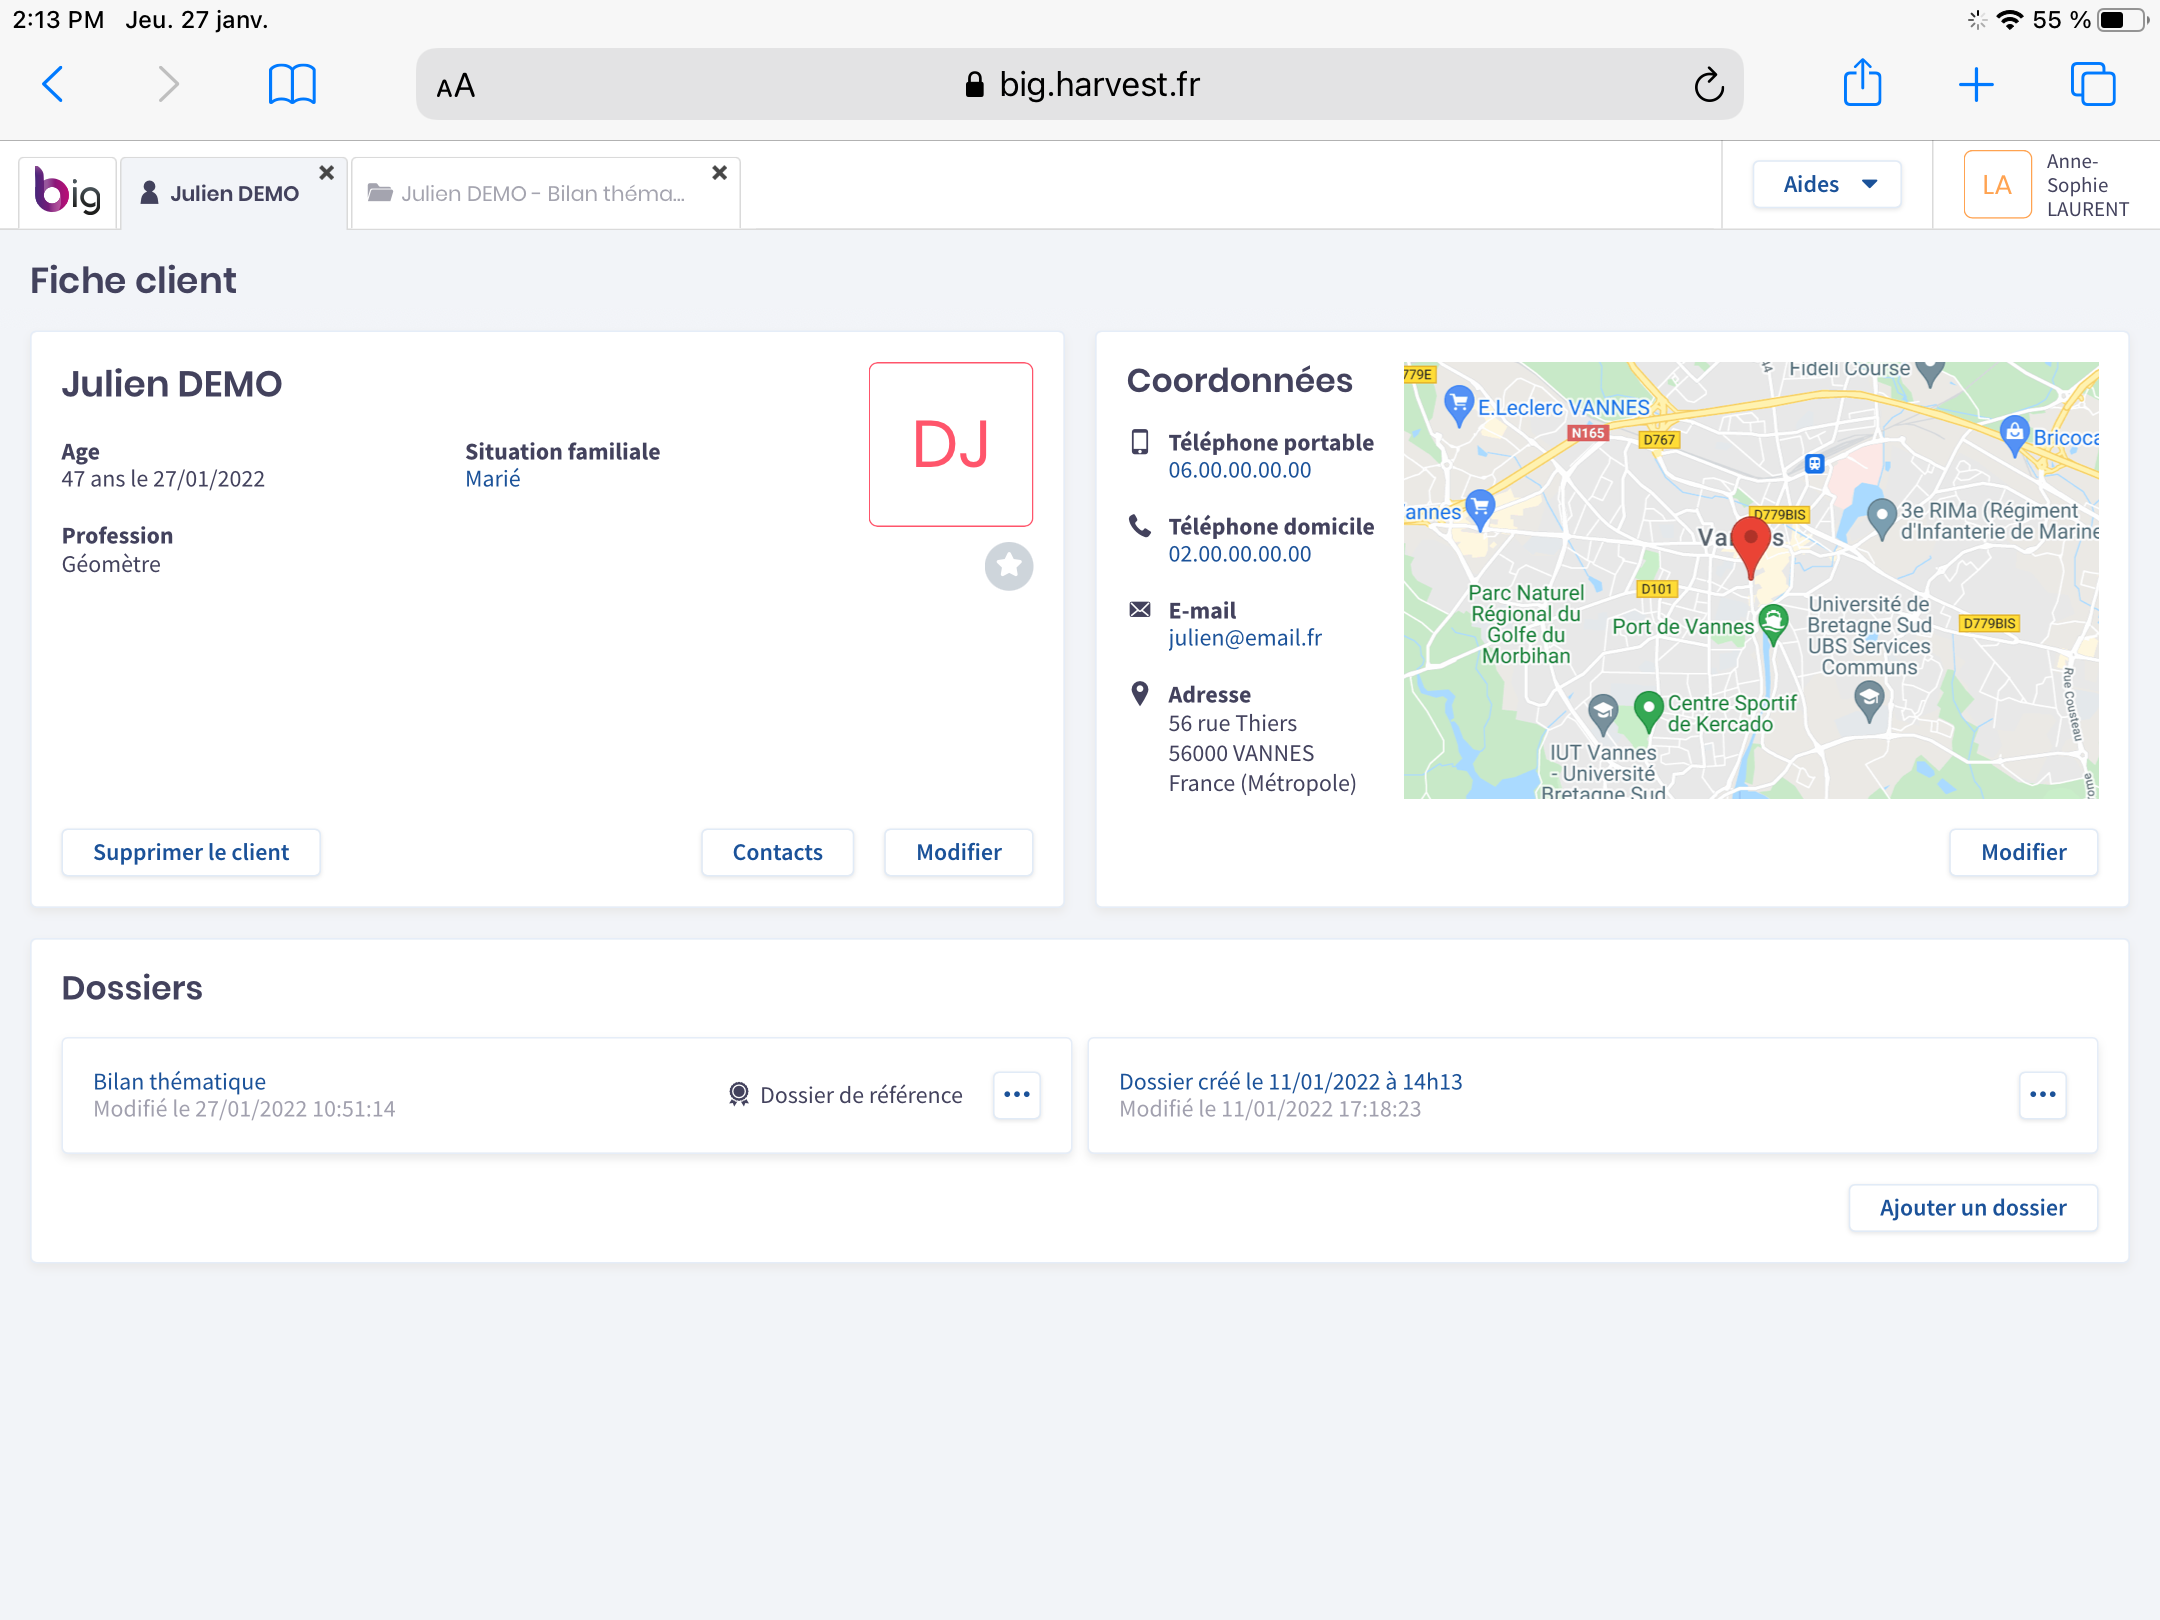Viewport: 2160px width, 1620px height.
Task: Open options menu for Bilan thématique dossier
Action: [x=1017, y=1094]
